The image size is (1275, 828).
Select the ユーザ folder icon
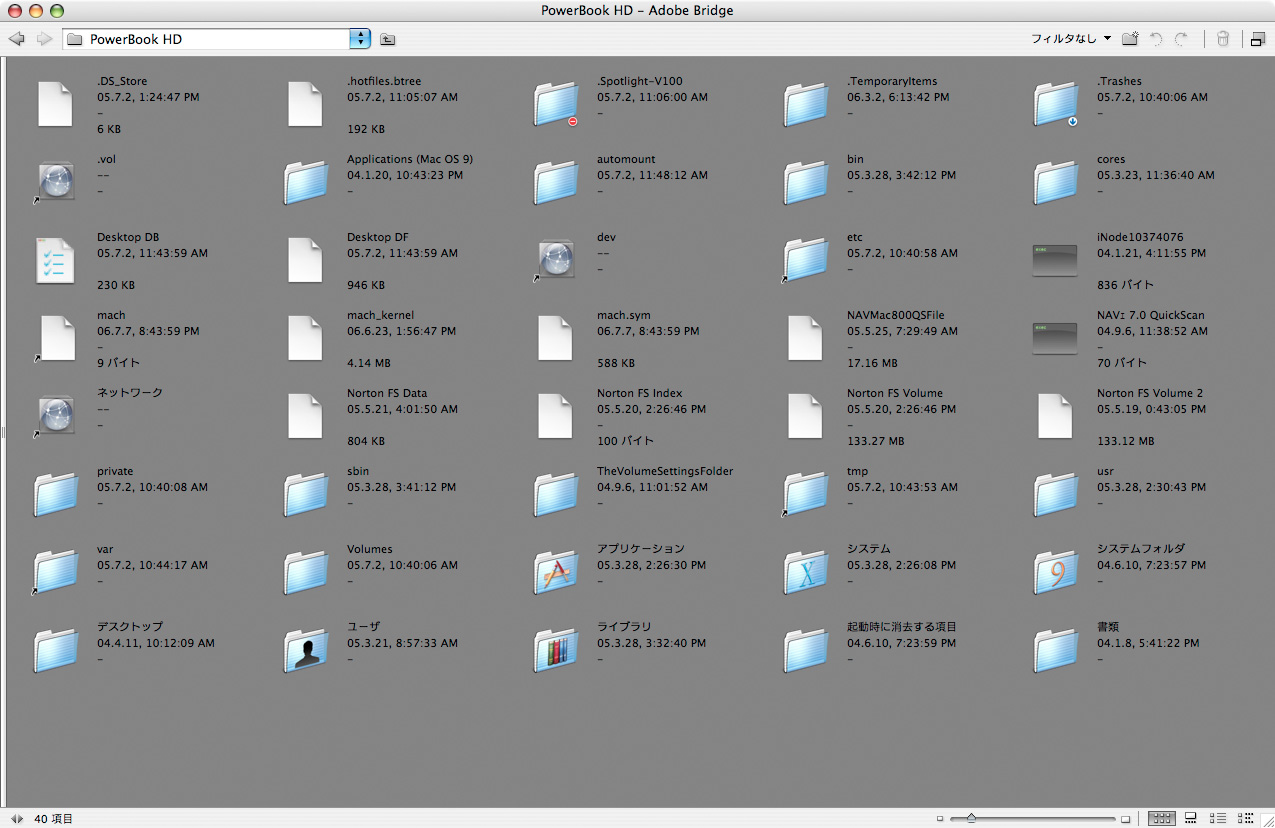[307, 650]
